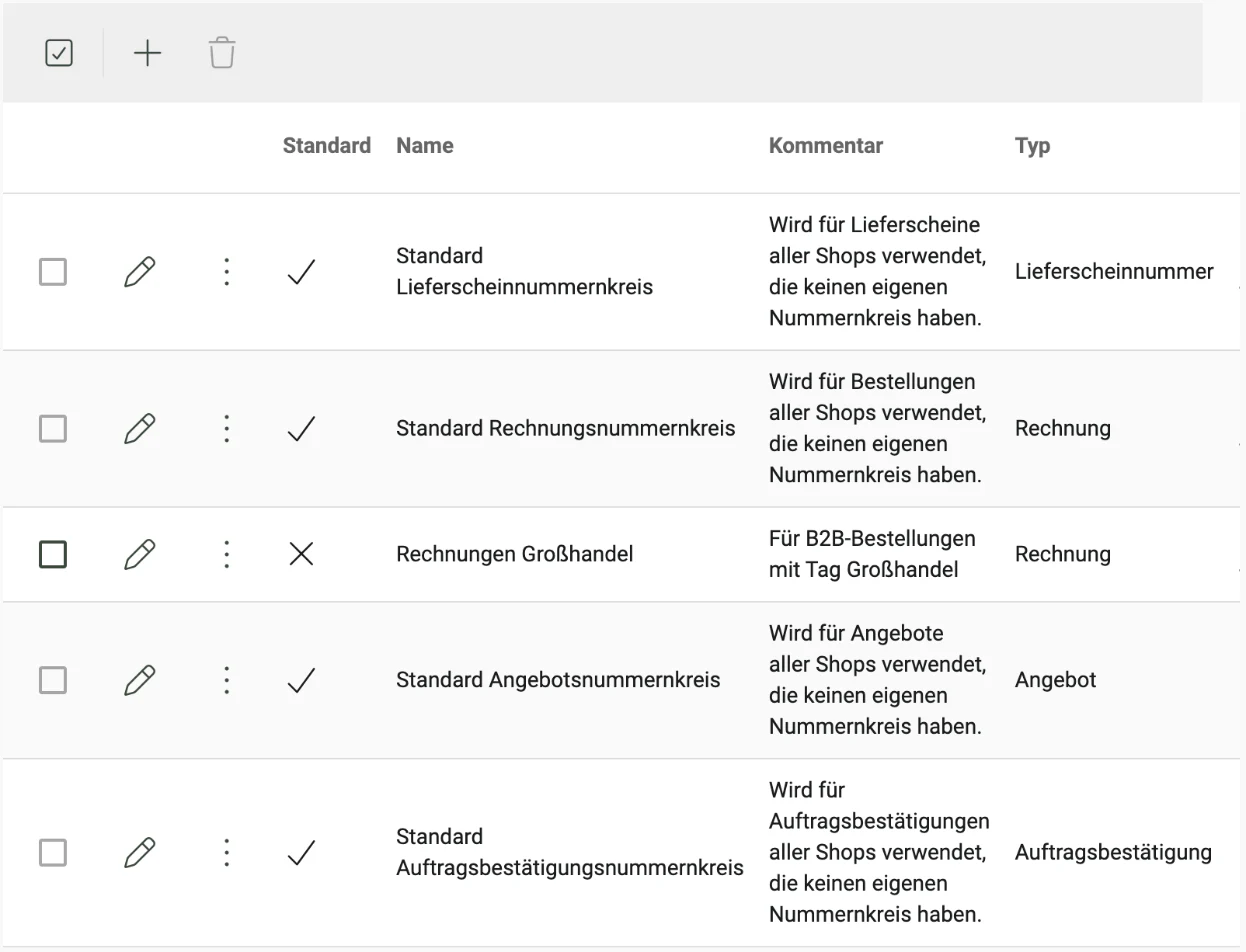Tick the Standard Auftragsbestätigungsnummernkreis row checkbox

53,853
